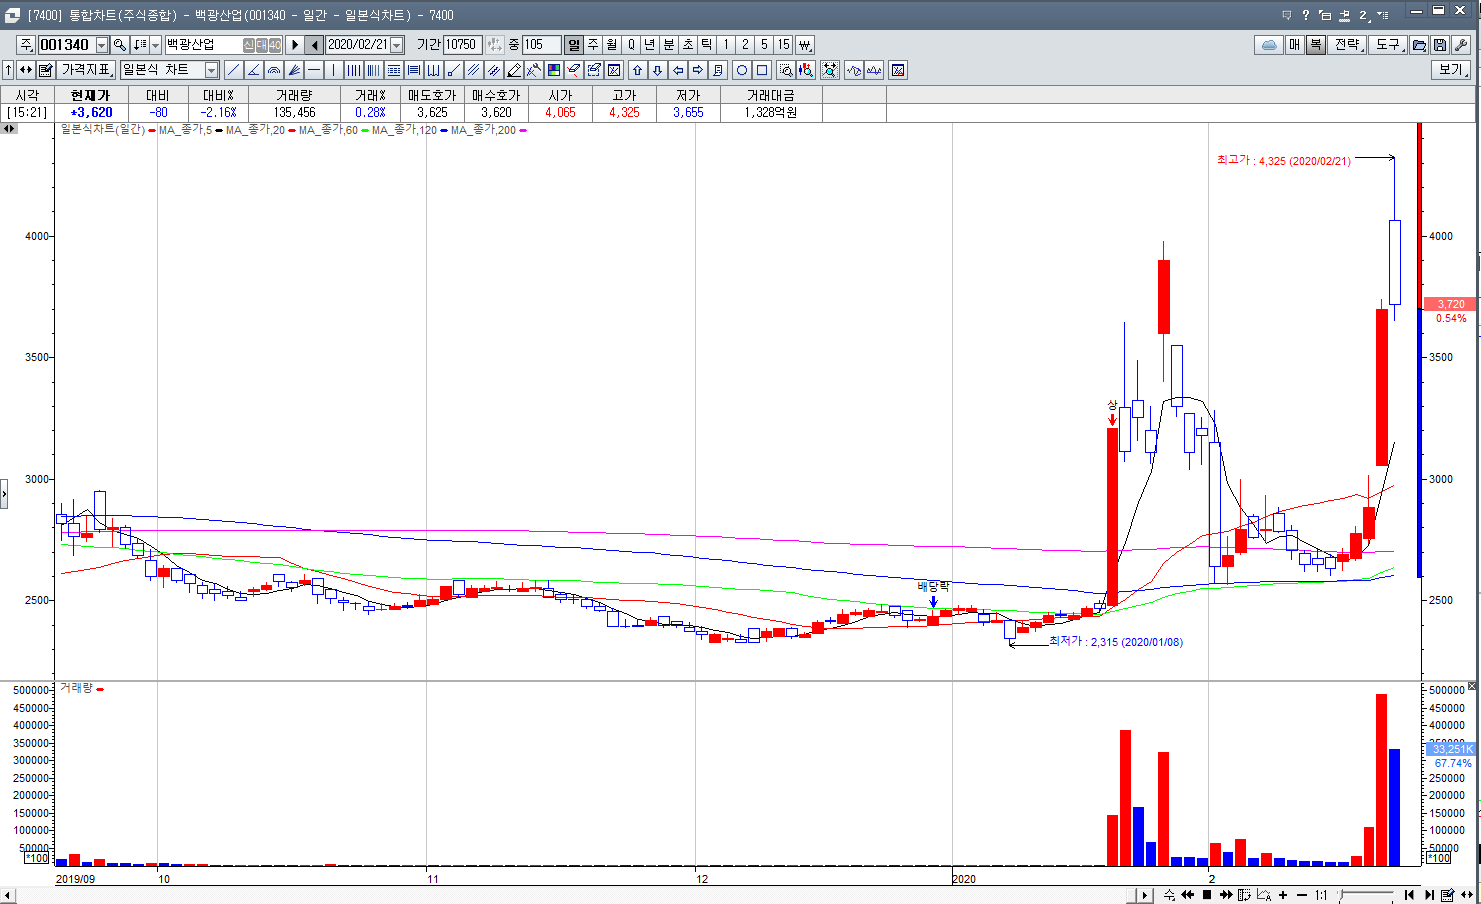Click the 기간 10750 input field
The width and height of the screenshot is (1481, 904).
coord(462,45)
